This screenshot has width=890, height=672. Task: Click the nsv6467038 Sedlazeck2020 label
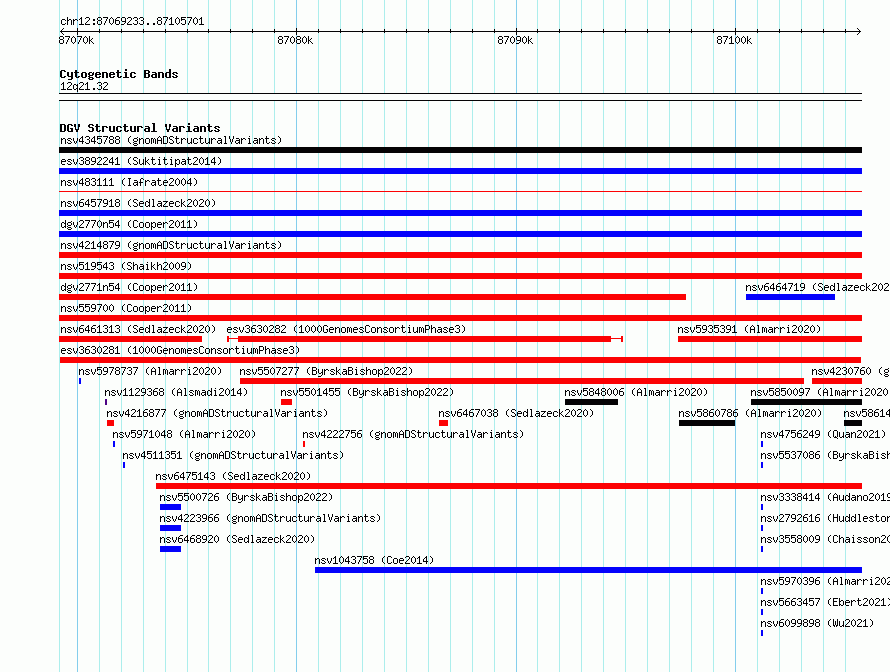coord(516,413)
